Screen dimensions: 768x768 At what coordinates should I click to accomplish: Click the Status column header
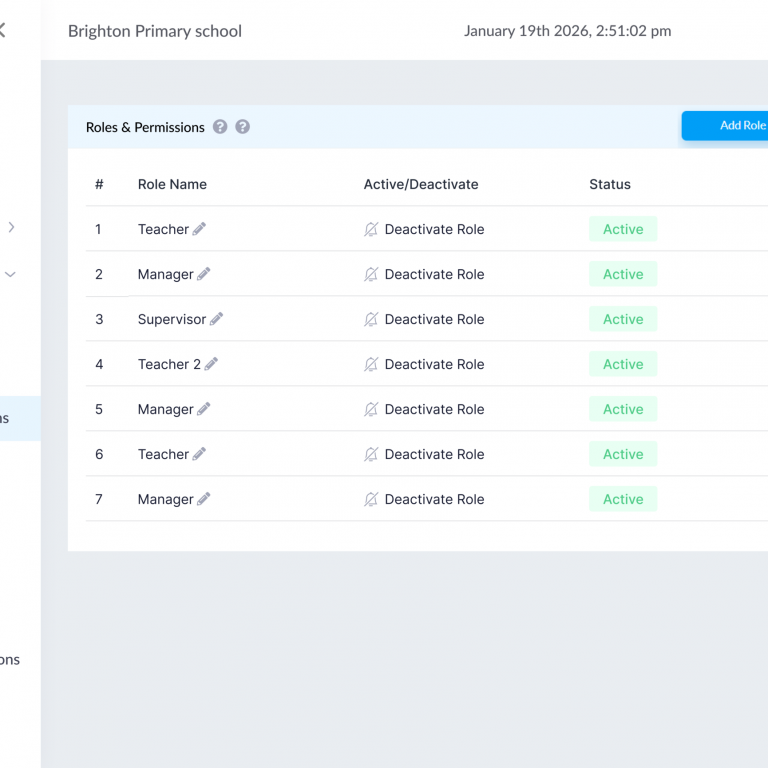pos(610,184)
